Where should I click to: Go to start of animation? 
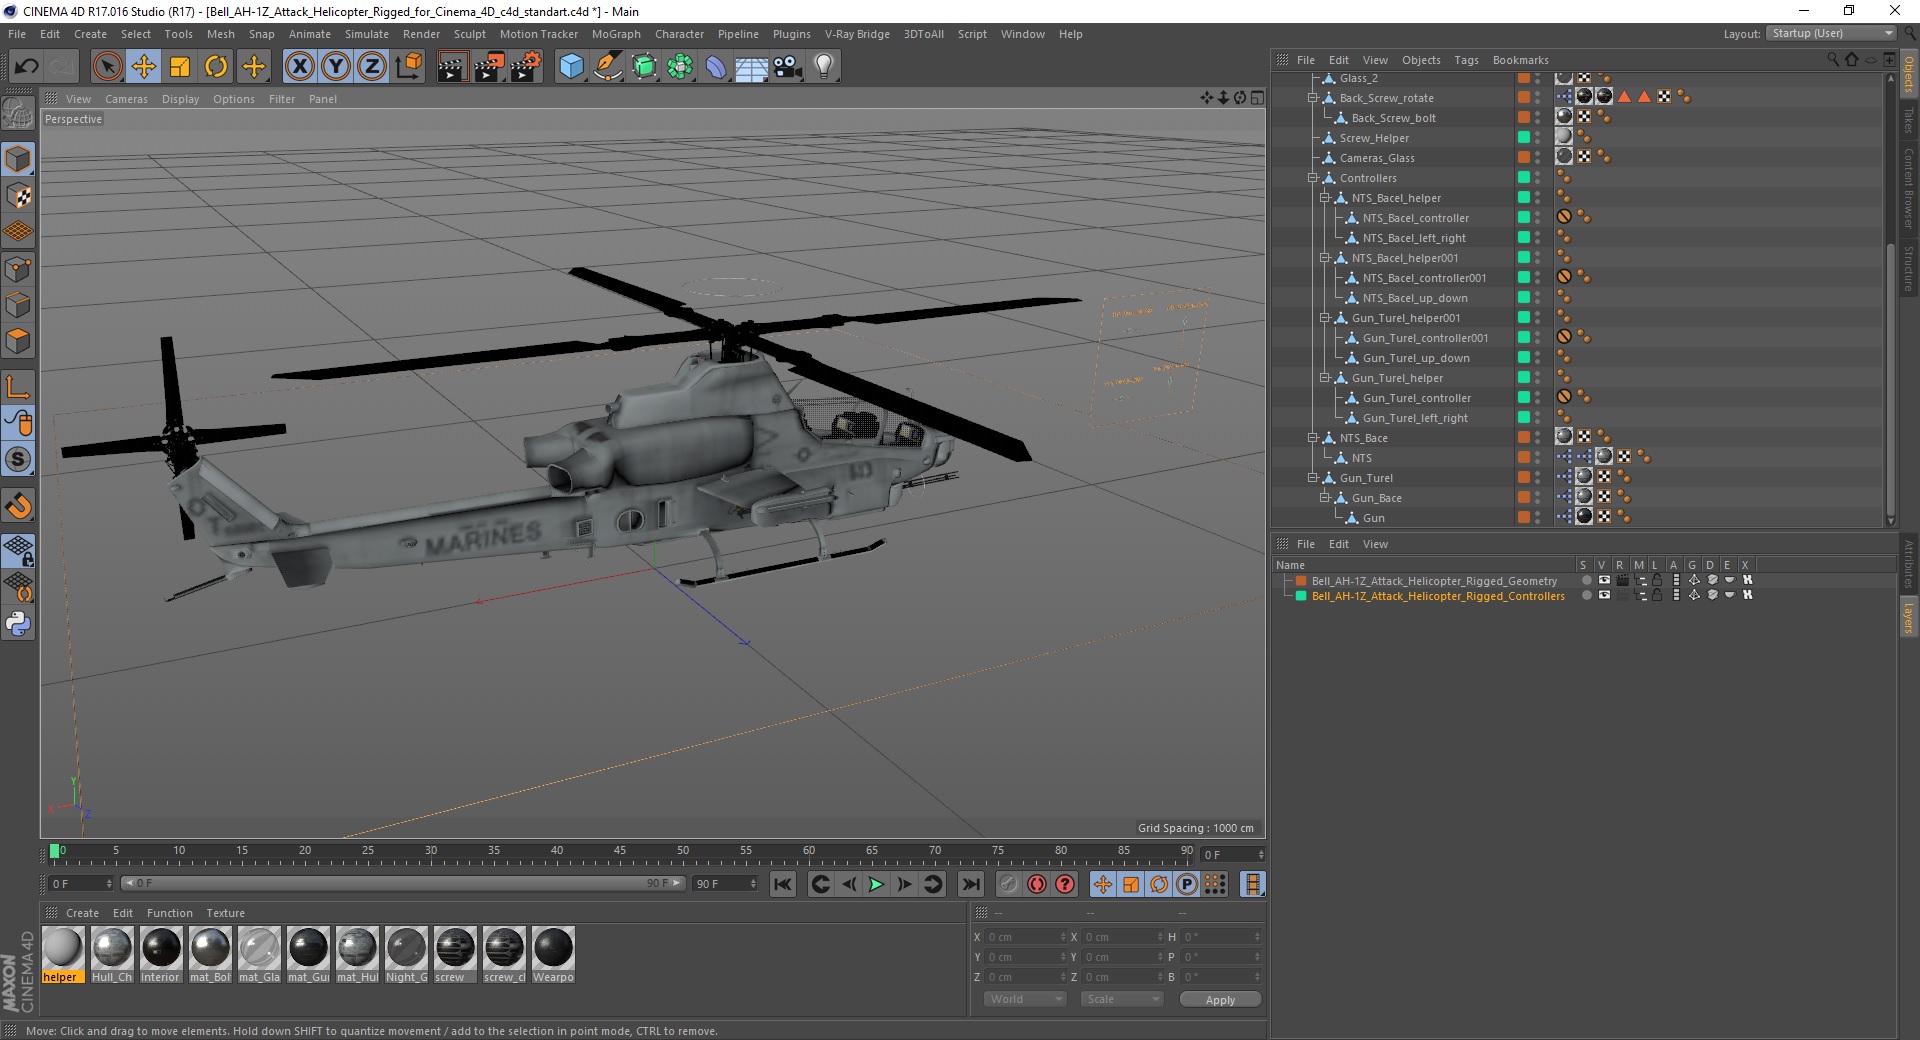[x=783, y=884]
